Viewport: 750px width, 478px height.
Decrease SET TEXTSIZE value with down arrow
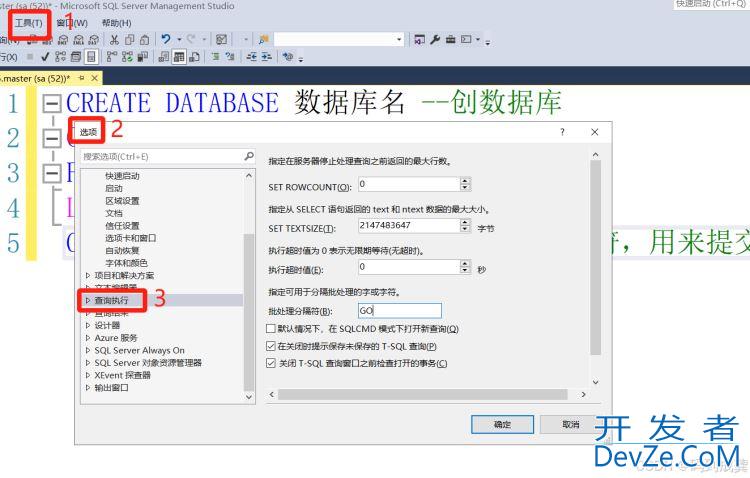pos(465,229)
